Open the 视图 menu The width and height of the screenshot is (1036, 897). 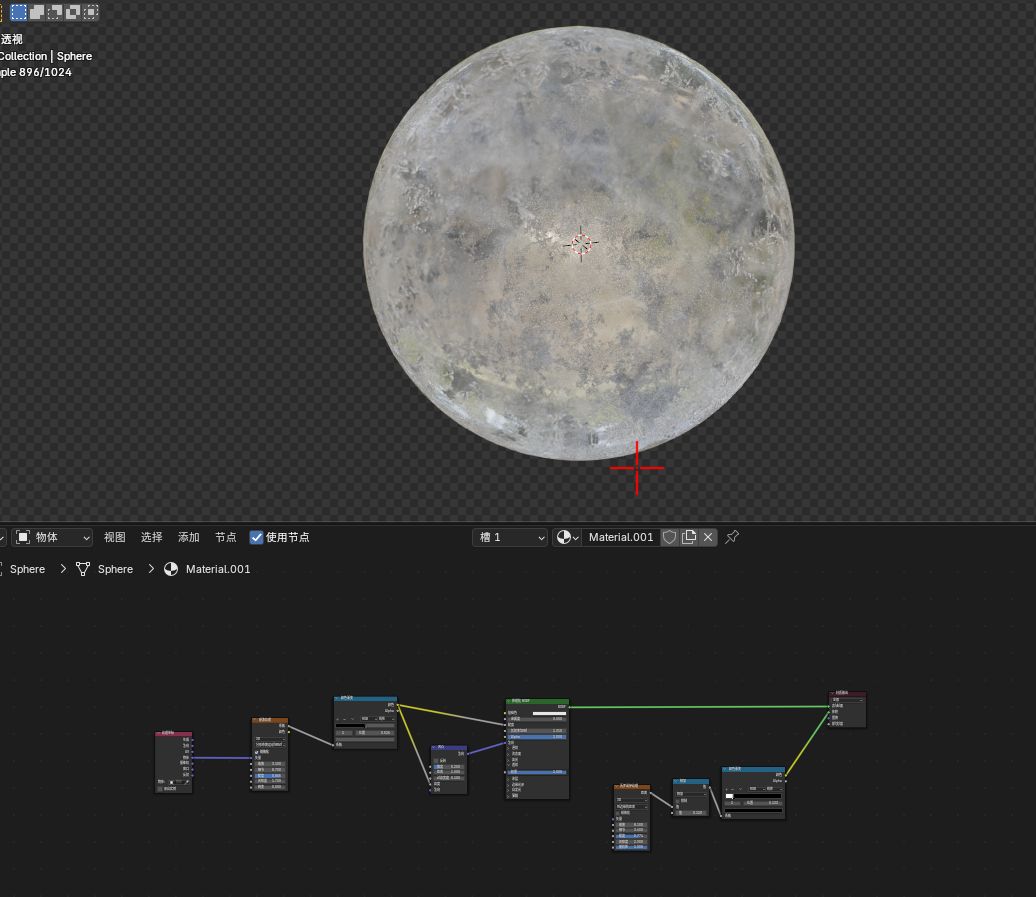coord(115,537)
